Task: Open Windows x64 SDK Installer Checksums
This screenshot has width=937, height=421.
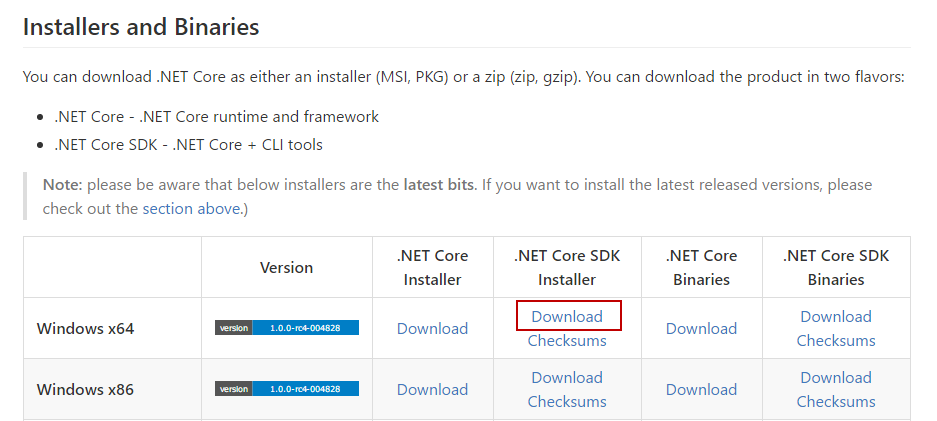Action: [567, 340]
